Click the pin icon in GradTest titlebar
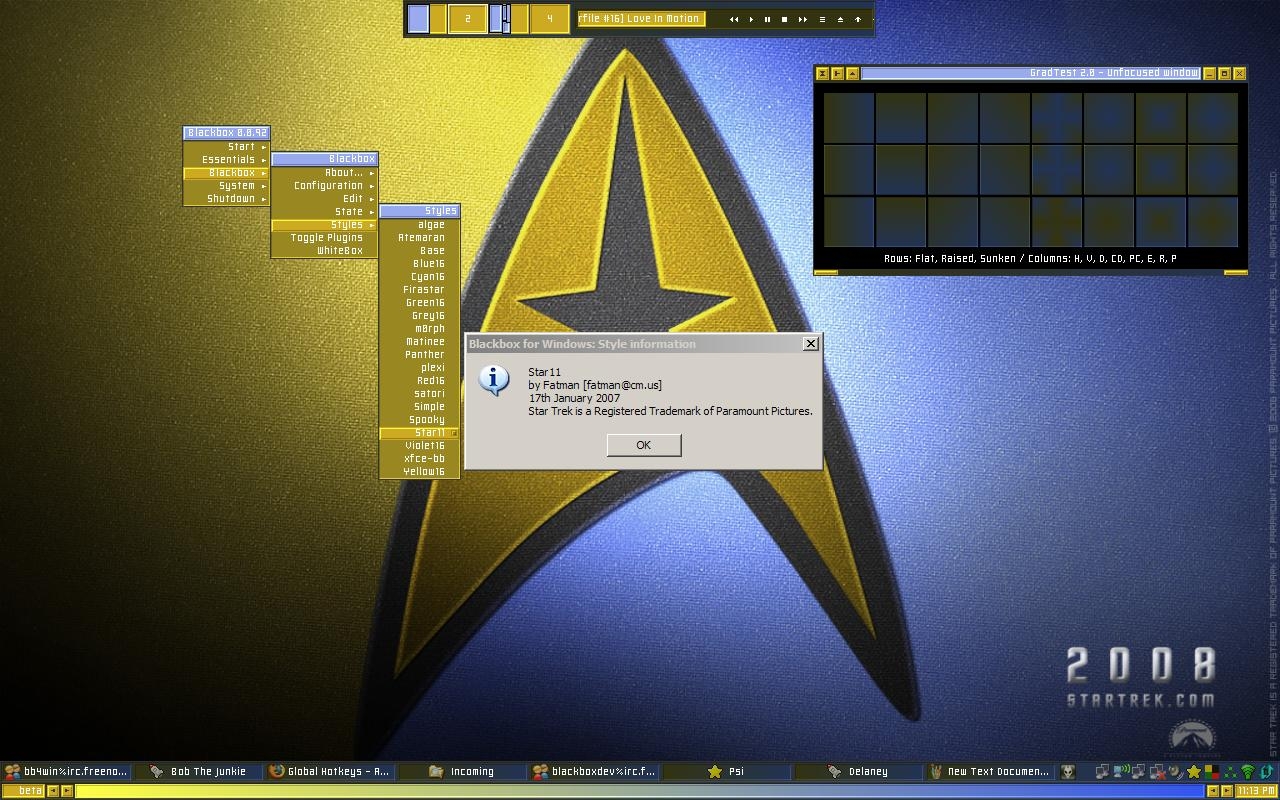Image resolution: width=1280 pixels, height=800 pixels. 837,73
